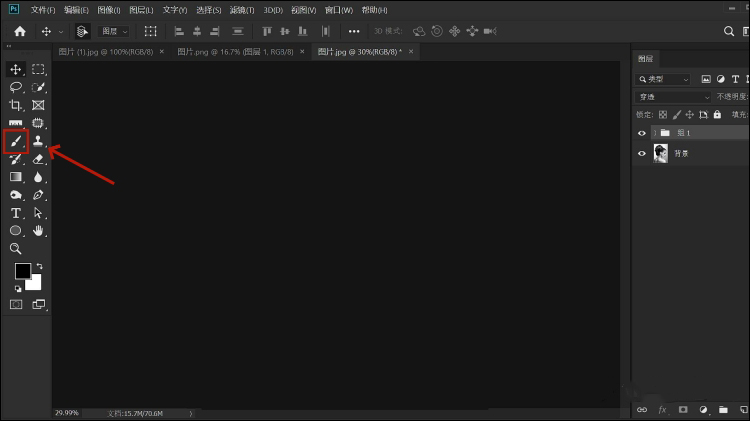
Task: Select the Path Selection tool
Action: click(x=38, y=213)
